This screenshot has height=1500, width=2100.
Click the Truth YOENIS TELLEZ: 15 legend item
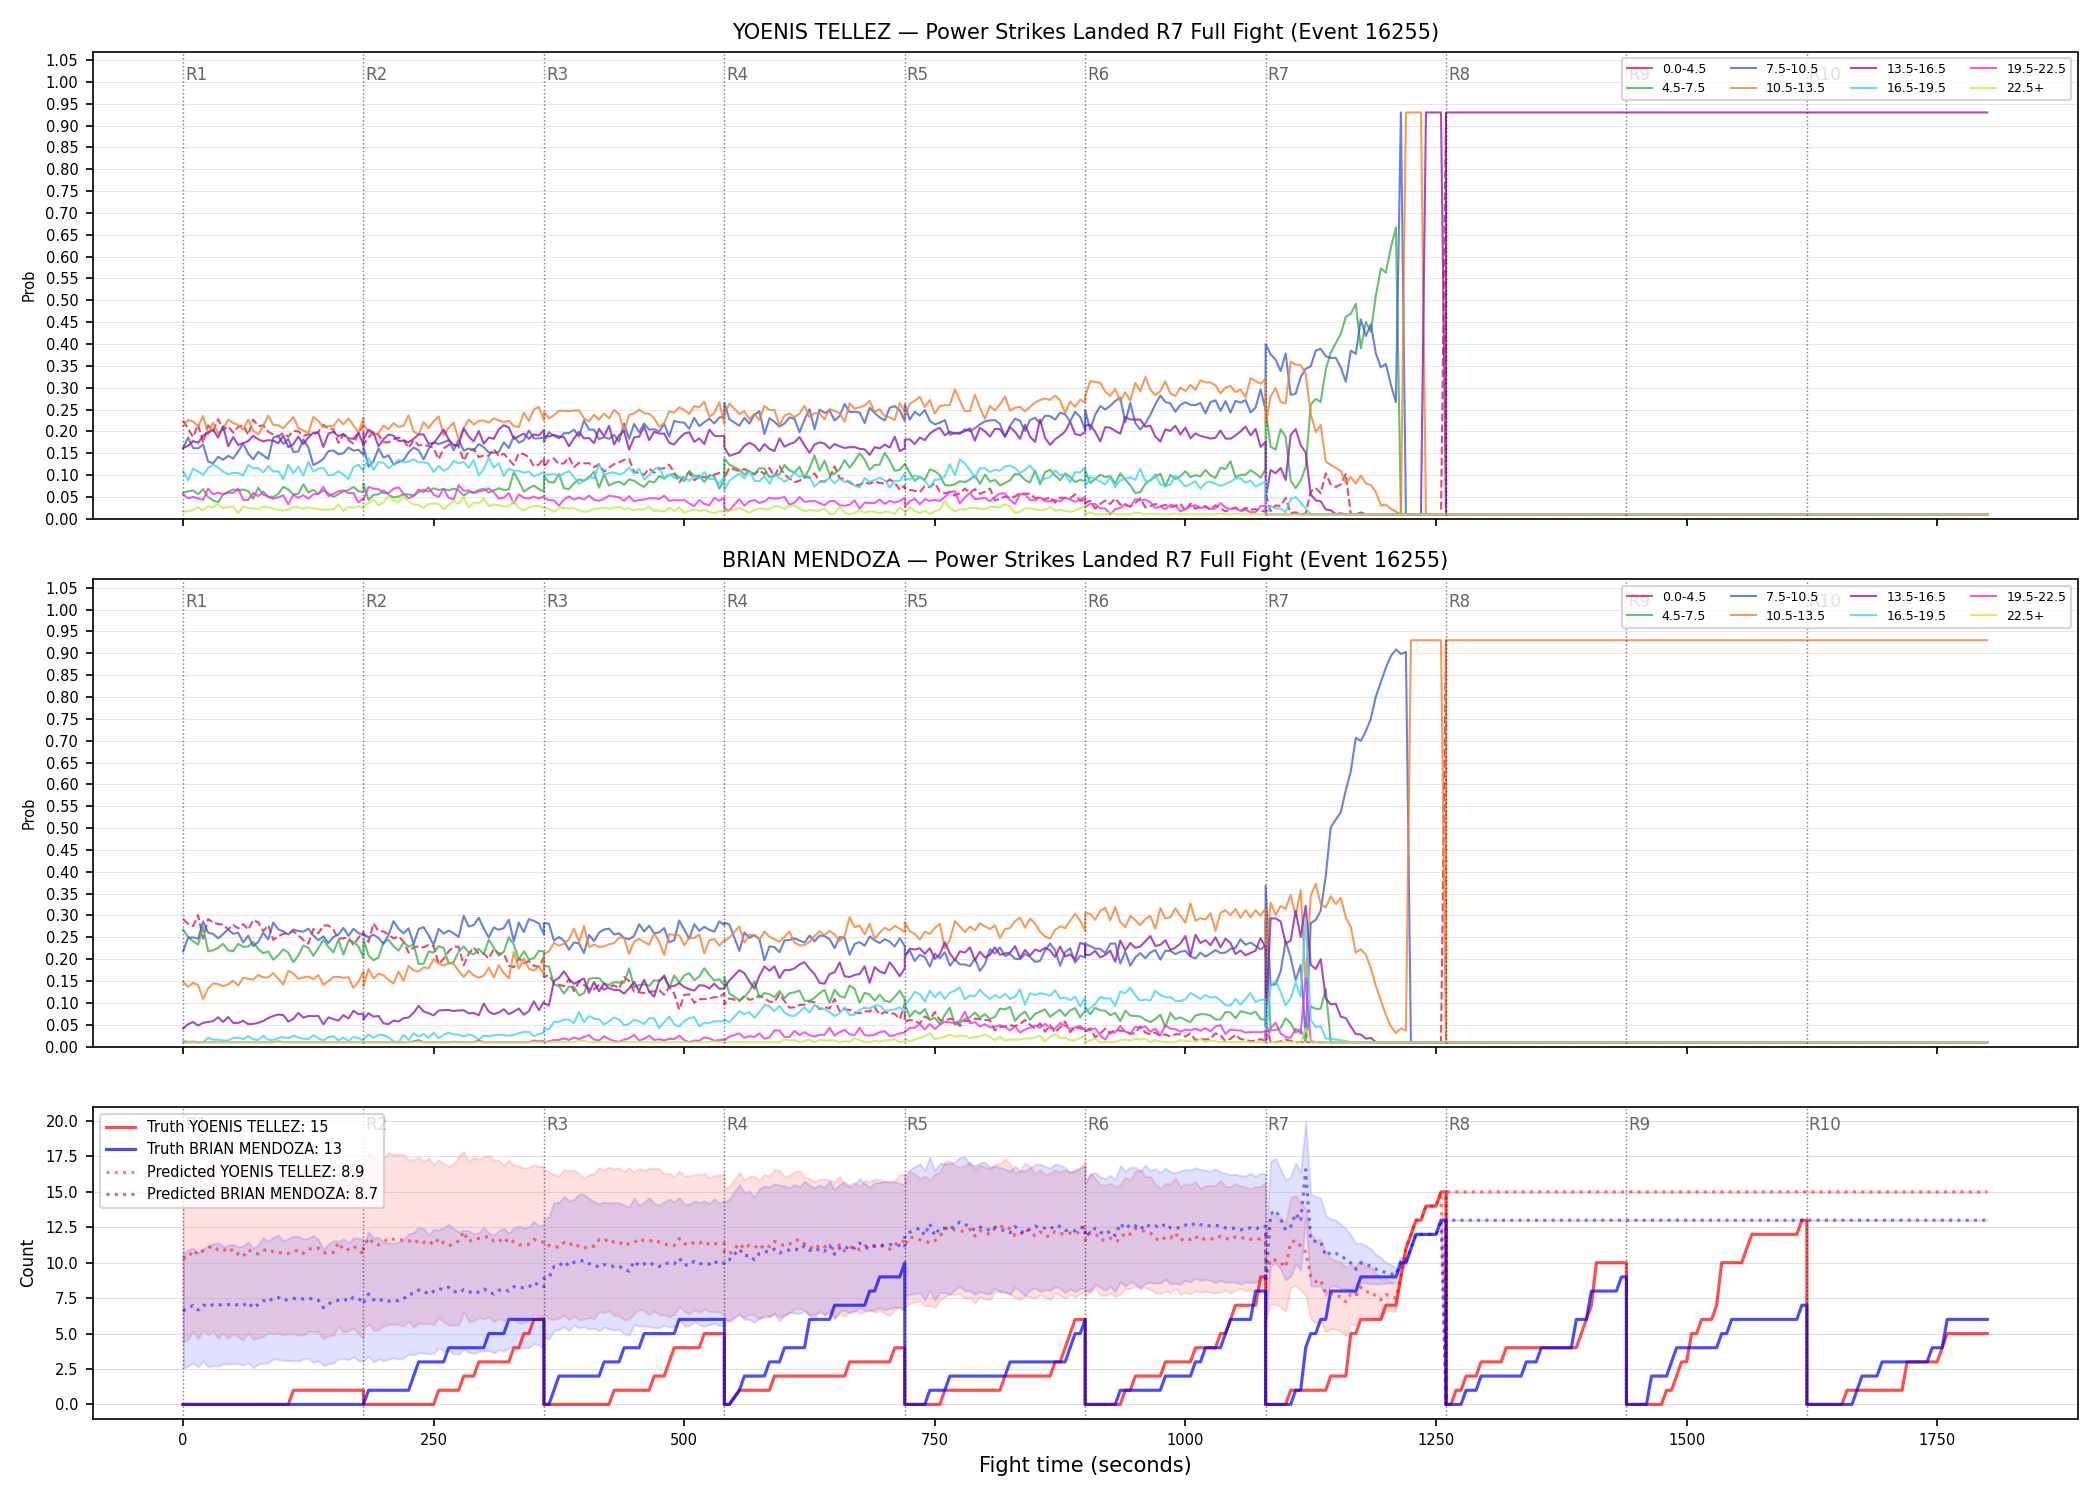point(216,1127)
